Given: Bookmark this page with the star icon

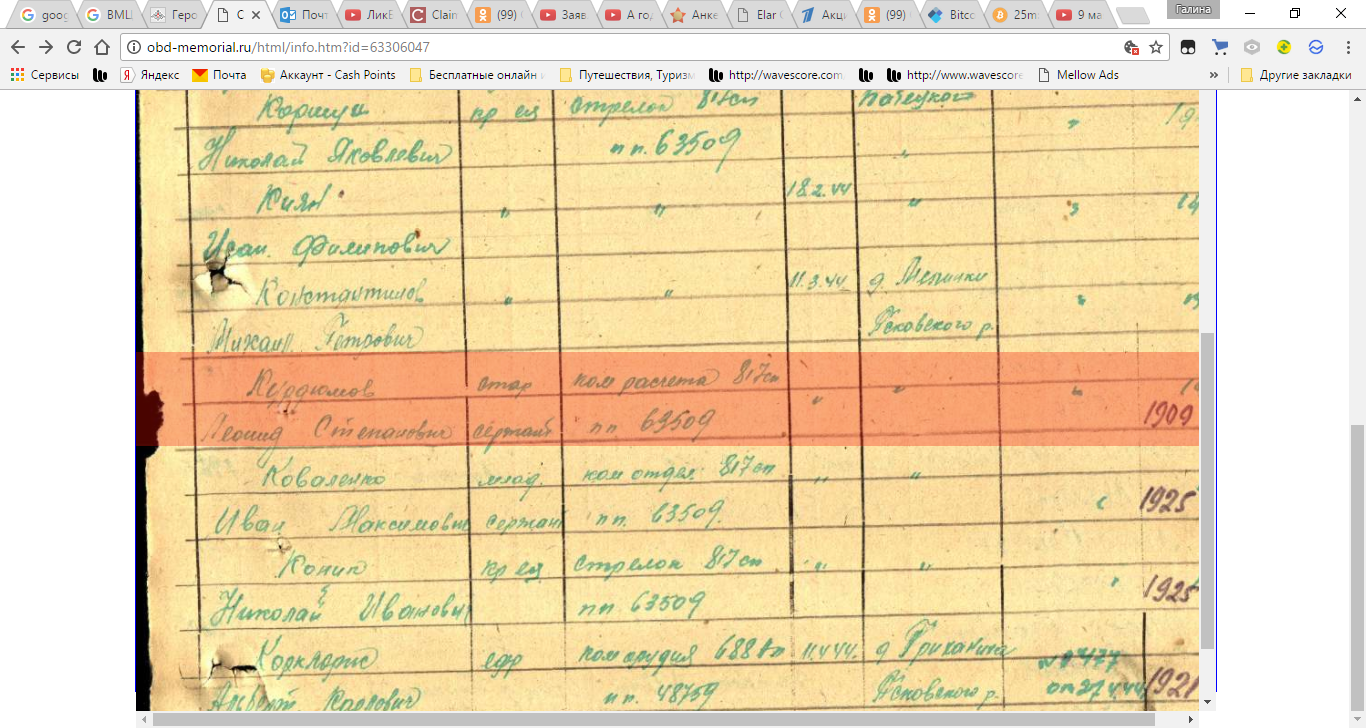Looking at the screenshot, I should pos(1156,47).
